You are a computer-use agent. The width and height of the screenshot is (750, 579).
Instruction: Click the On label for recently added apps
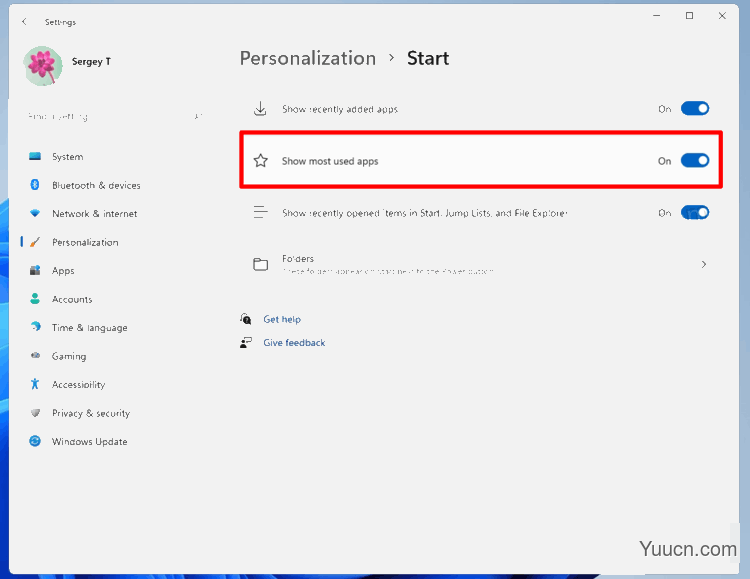[x=664, y=109]
